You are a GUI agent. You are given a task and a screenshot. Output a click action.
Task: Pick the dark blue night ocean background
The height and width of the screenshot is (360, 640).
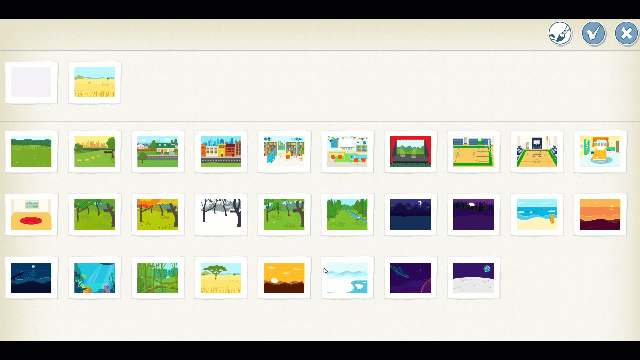[31, 278]
